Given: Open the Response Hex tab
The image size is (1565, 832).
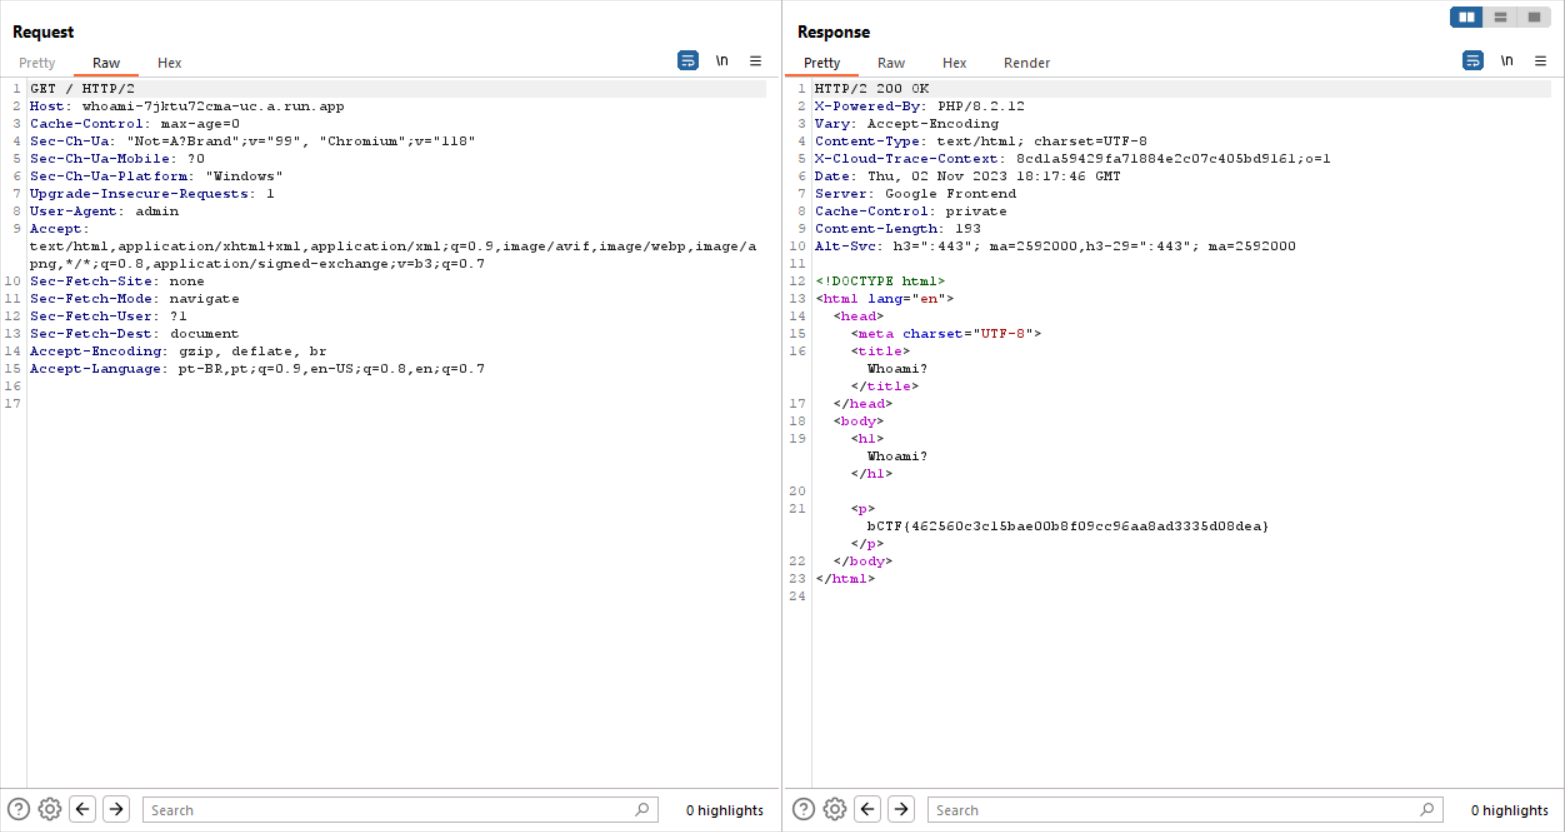Looking at the screenshot, I should pyautogui.click(x=954, y=63).
